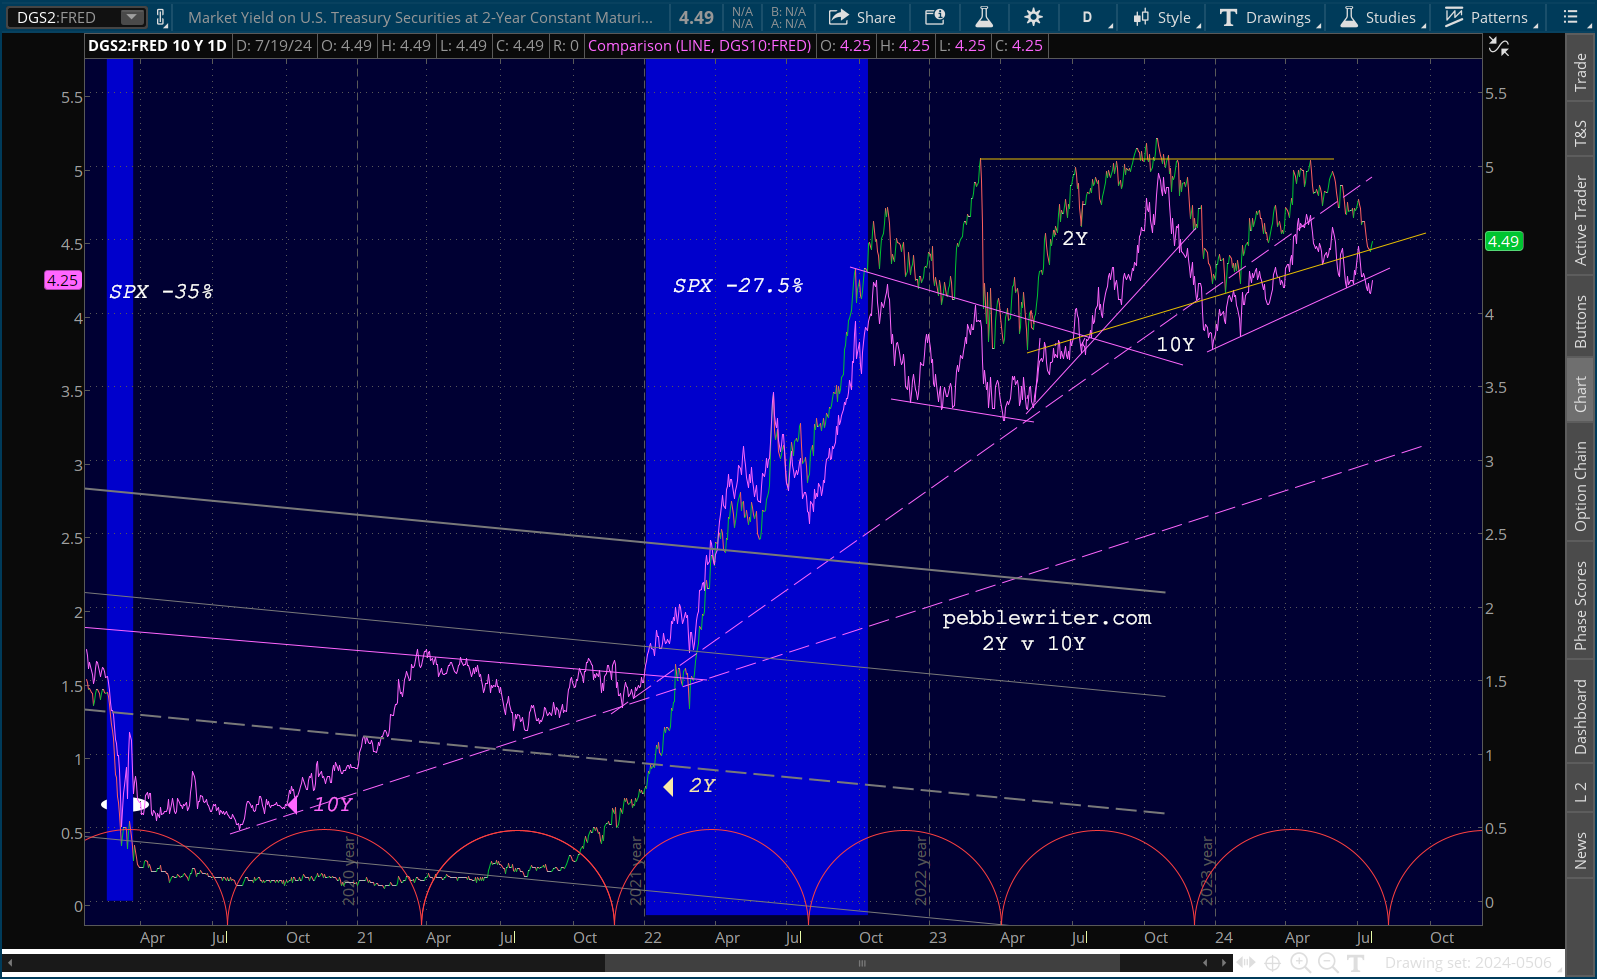
Task: Open the D timeframe dropdown
Action: (x=1089, y=17)
